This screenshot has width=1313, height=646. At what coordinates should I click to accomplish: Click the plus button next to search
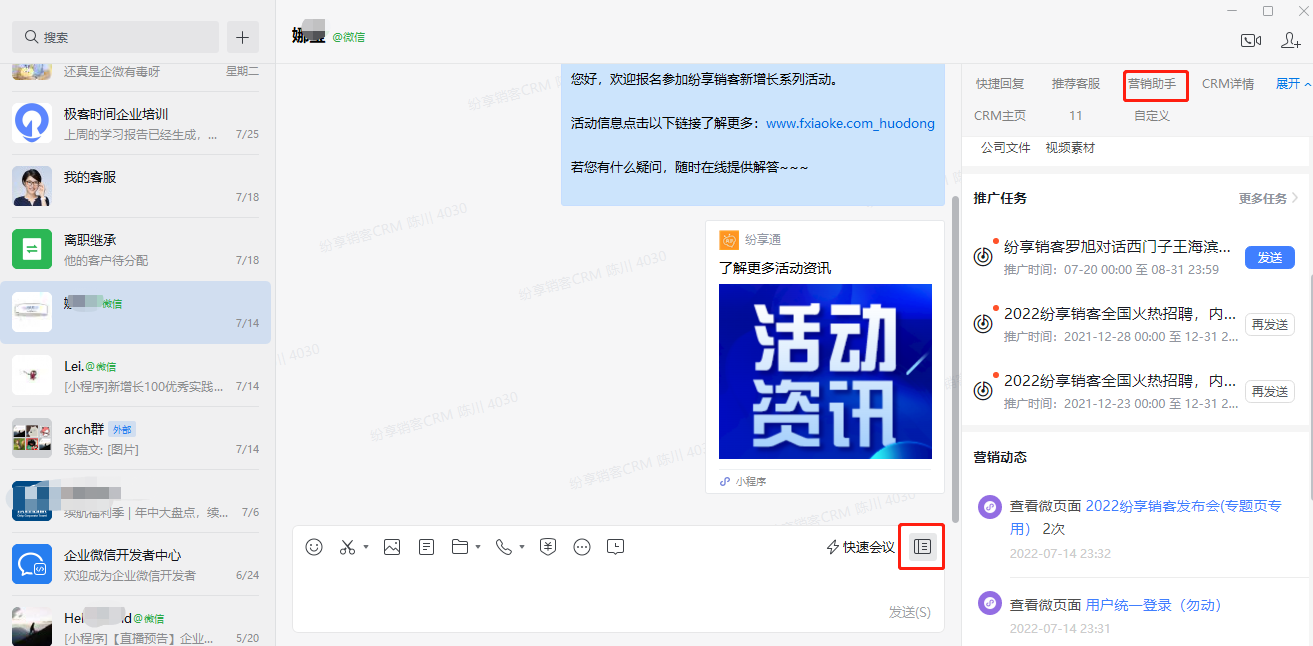[x=243, y=37]
